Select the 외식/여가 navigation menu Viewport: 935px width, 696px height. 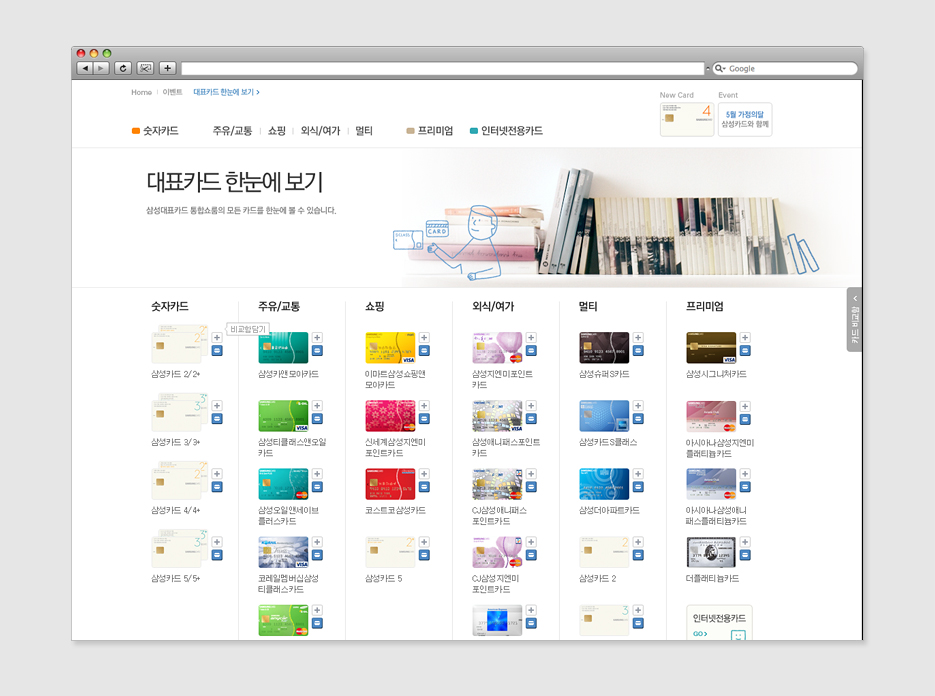(x=320, y=131)
